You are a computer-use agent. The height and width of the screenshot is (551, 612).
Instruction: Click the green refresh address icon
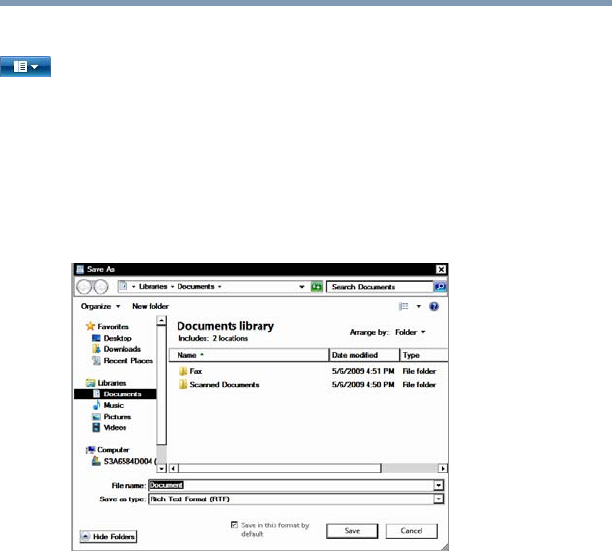[x=316, y=286]
